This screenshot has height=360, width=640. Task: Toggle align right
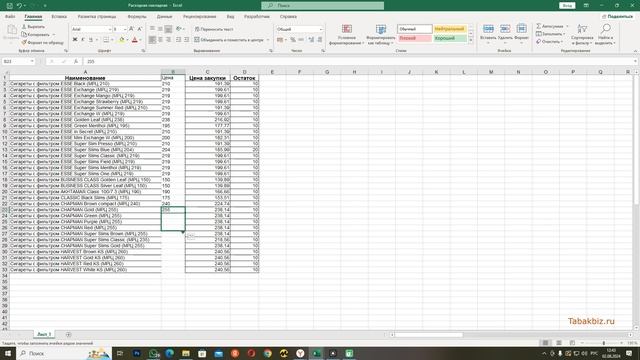point(168,40)
